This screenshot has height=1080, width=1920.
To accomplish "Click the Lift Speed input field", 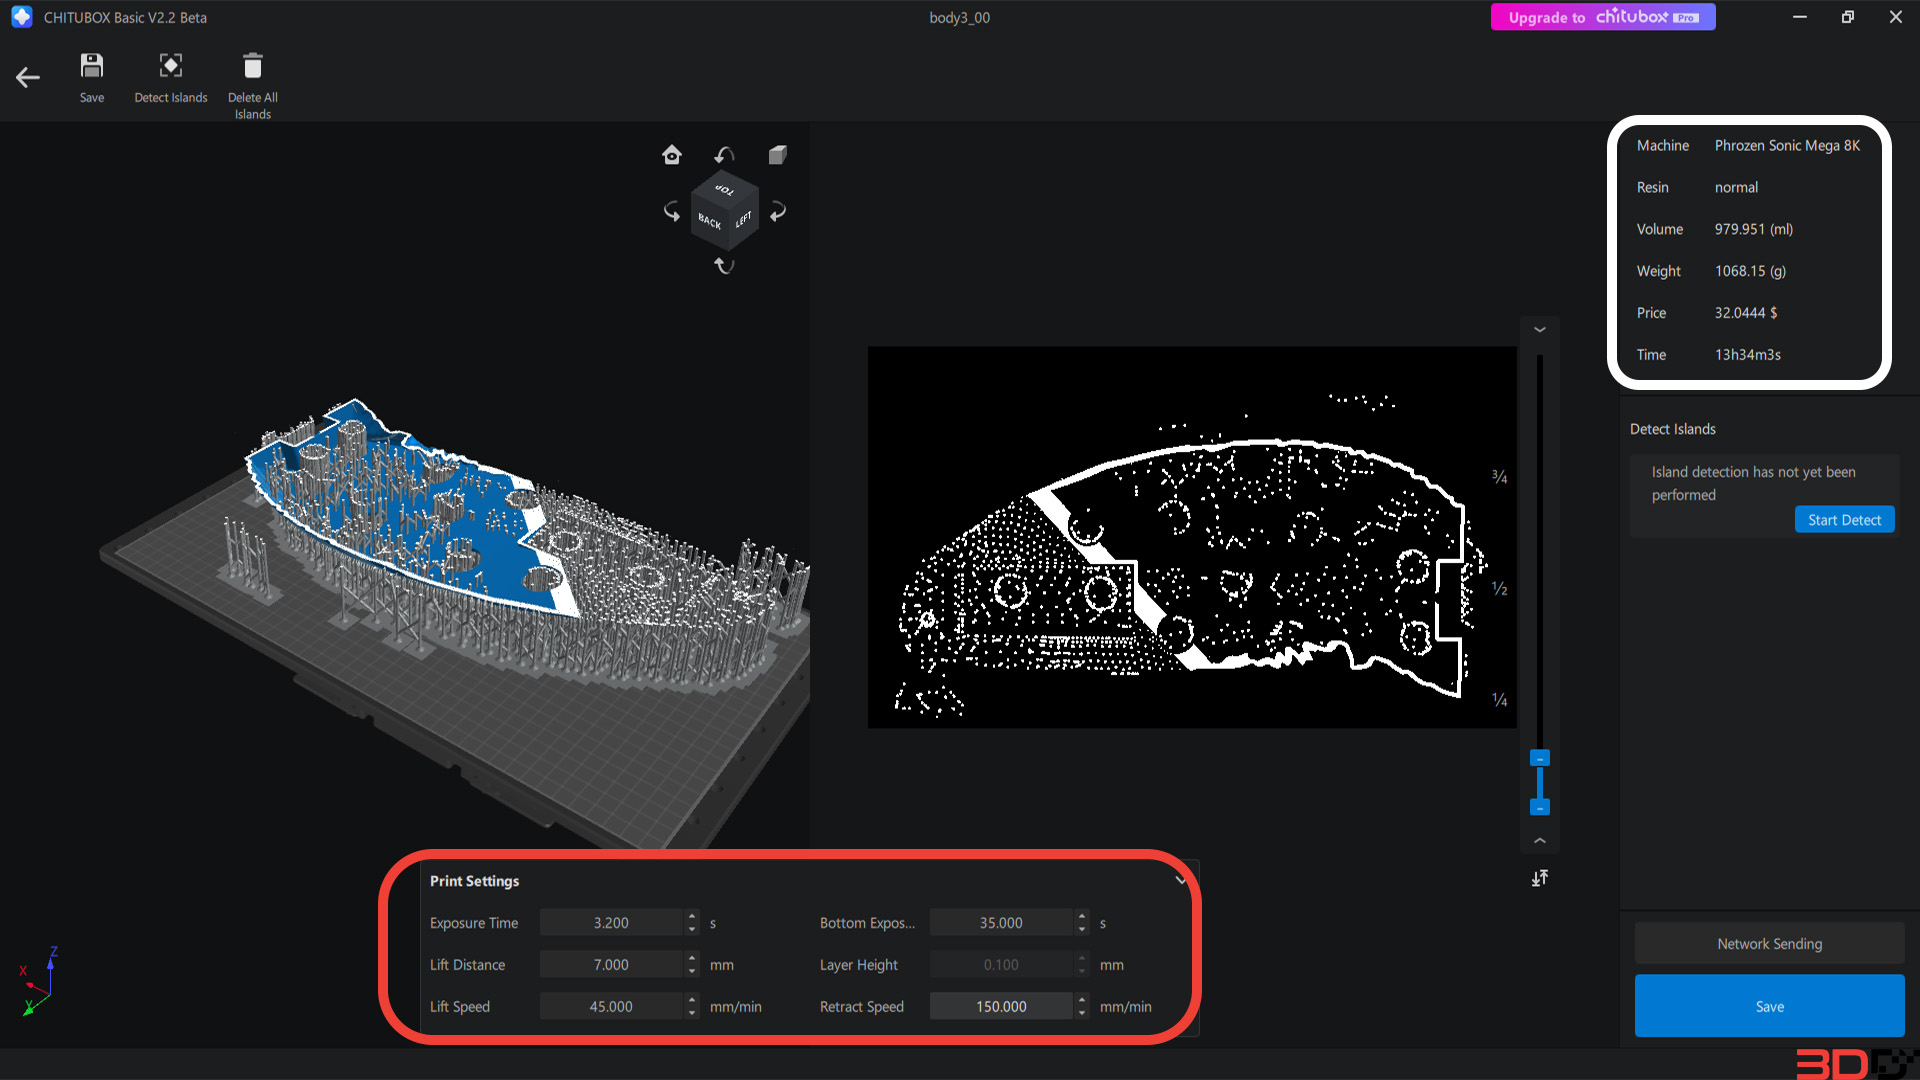I will (x=611, y=1007).
